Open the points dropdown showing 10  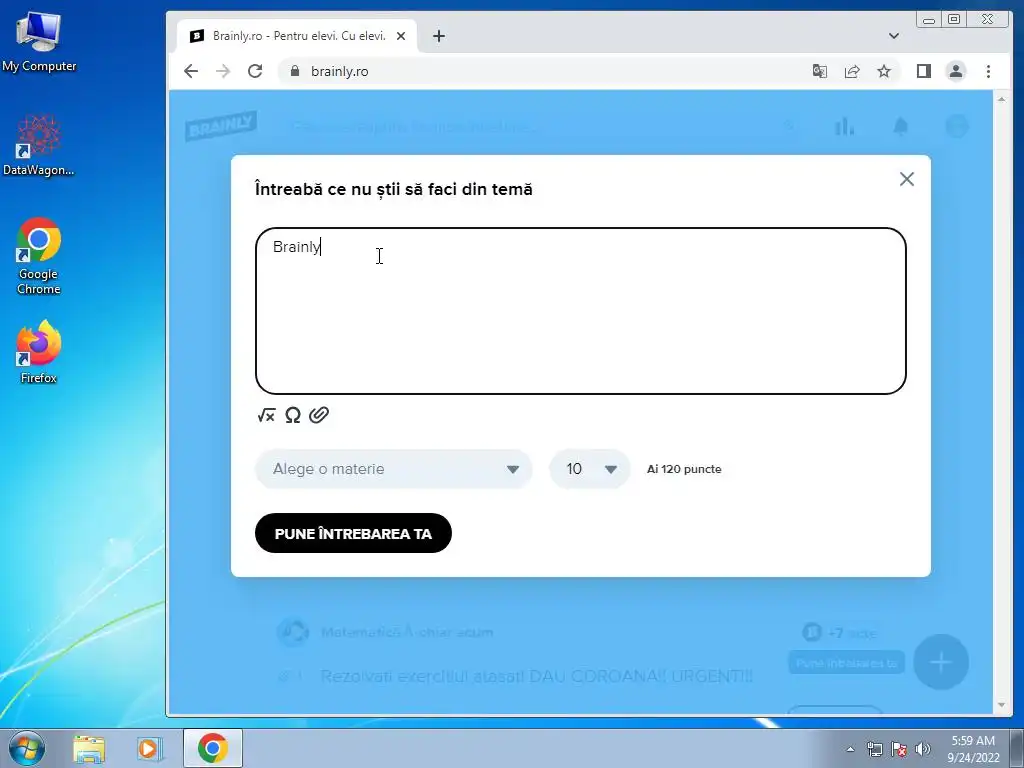point(590,469)
